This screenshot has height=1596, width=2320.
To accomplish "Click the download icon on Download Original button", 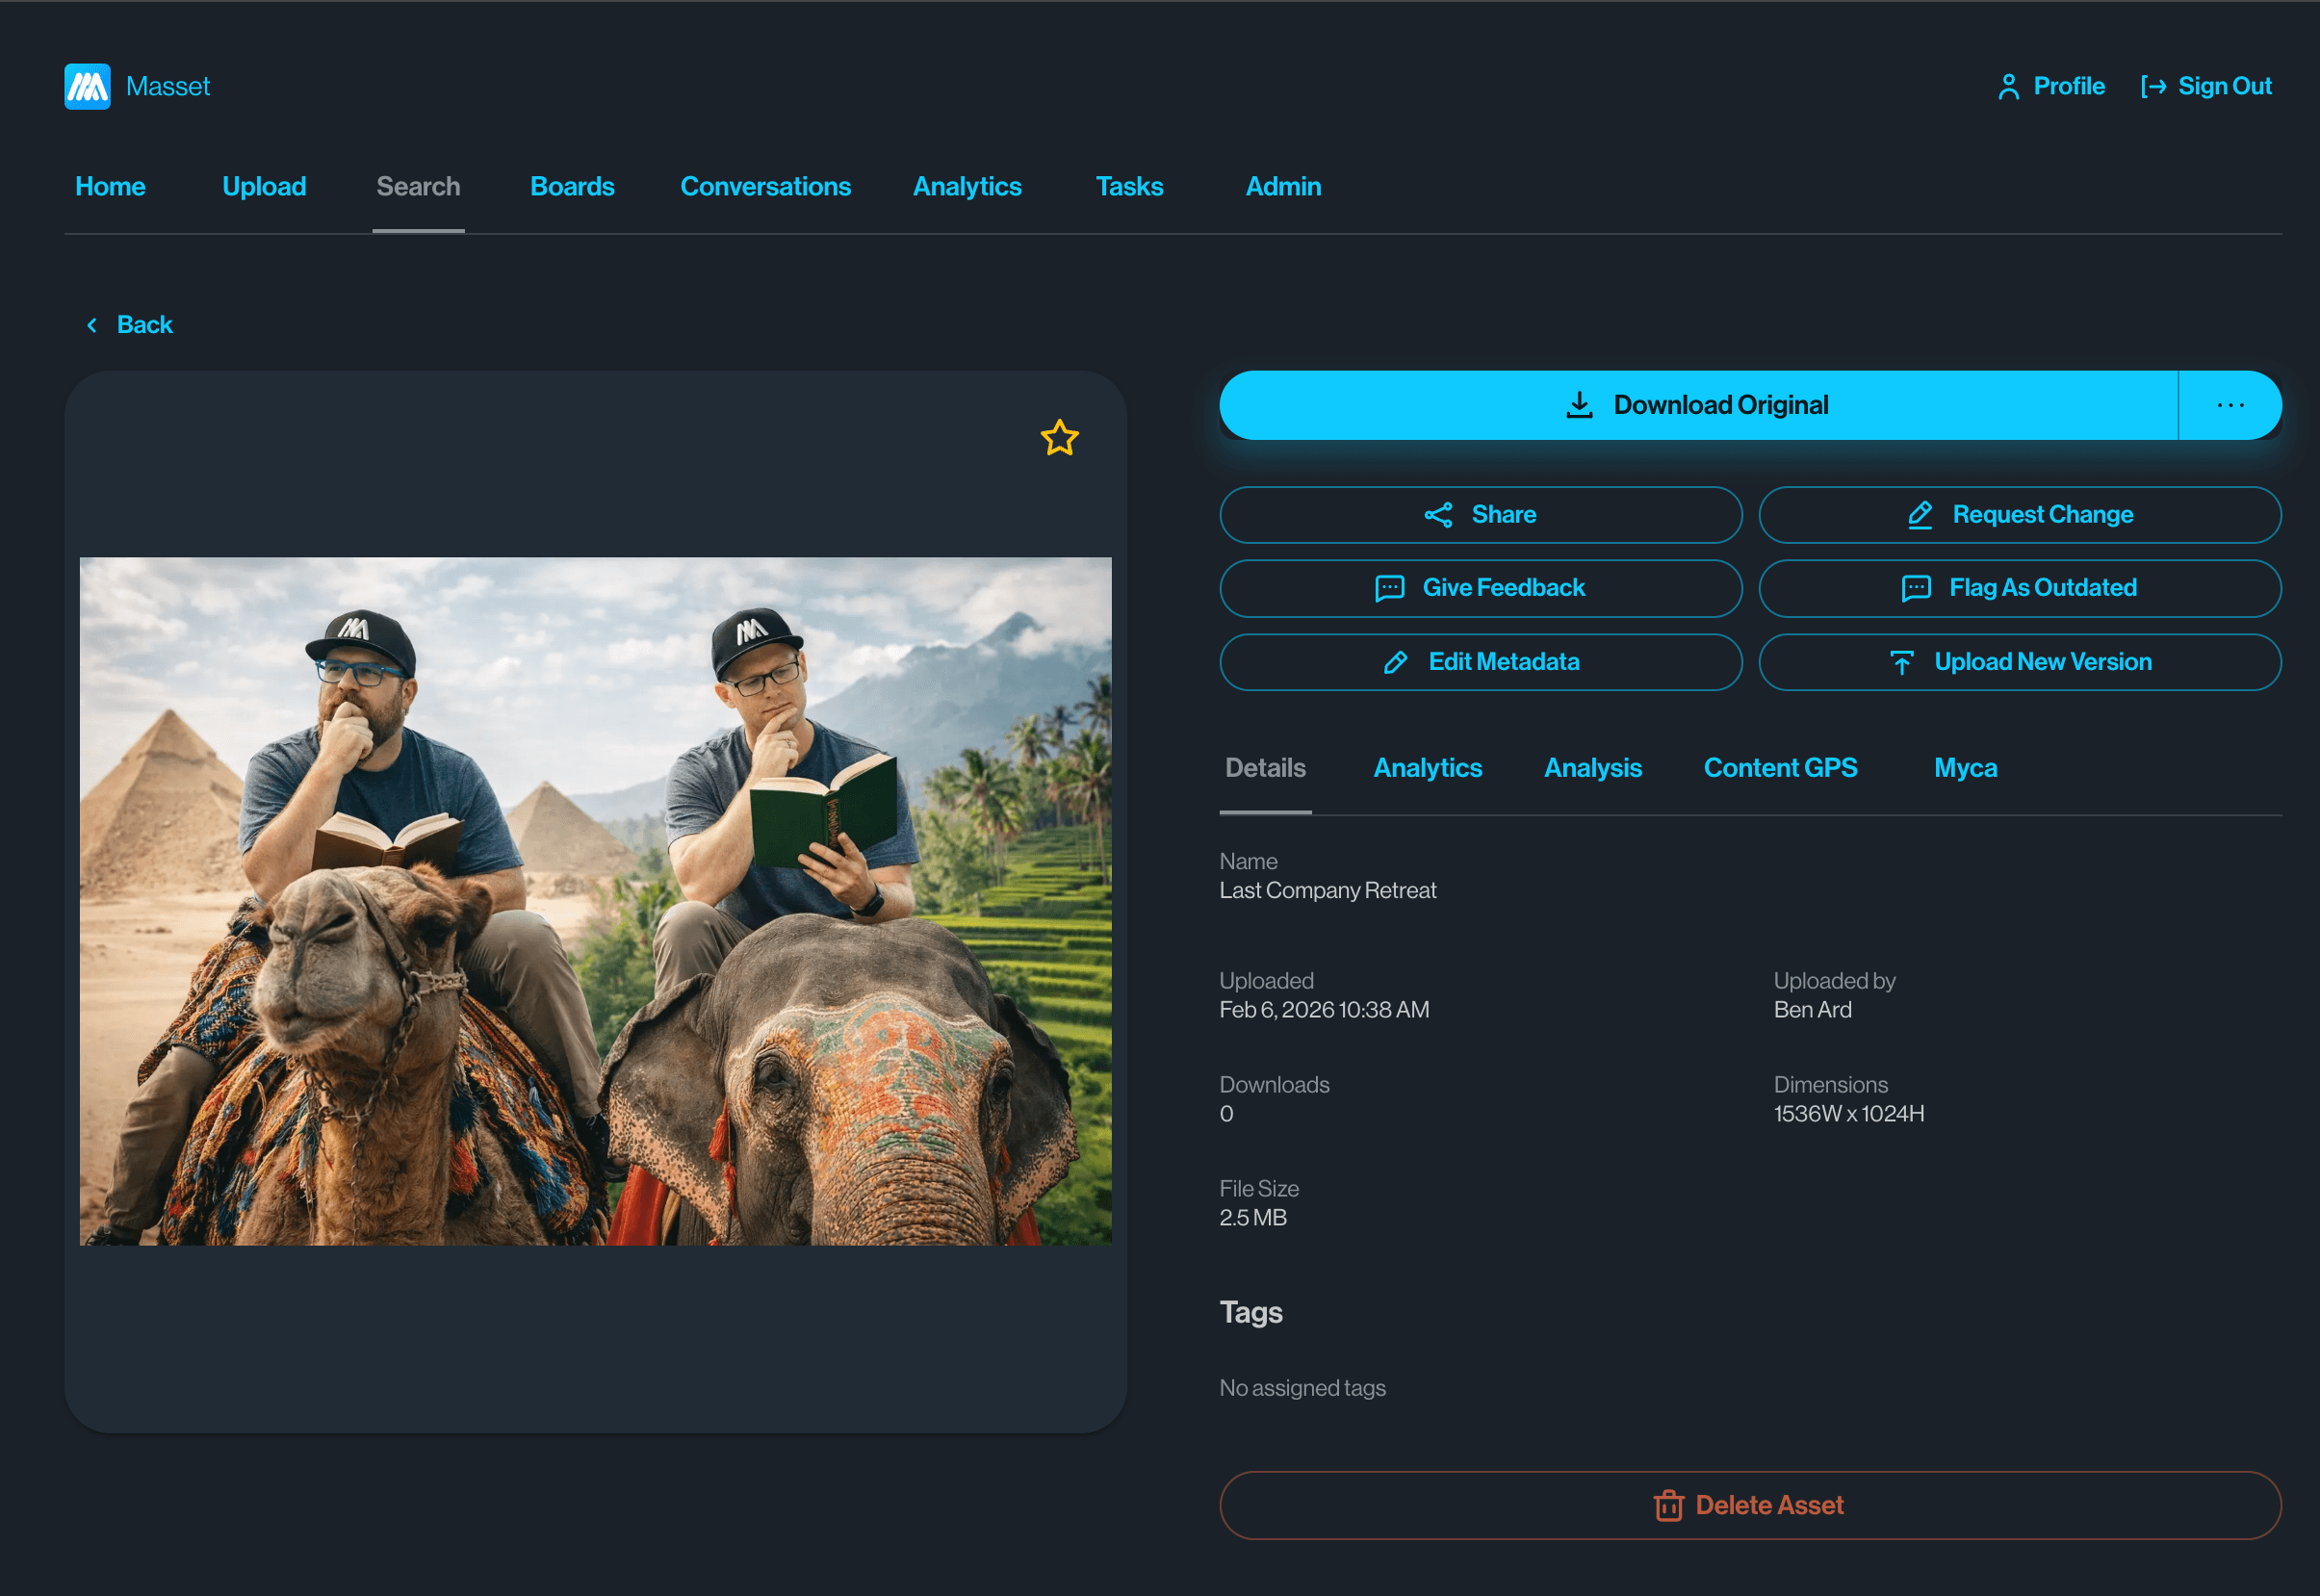I will pos(1580,405).
